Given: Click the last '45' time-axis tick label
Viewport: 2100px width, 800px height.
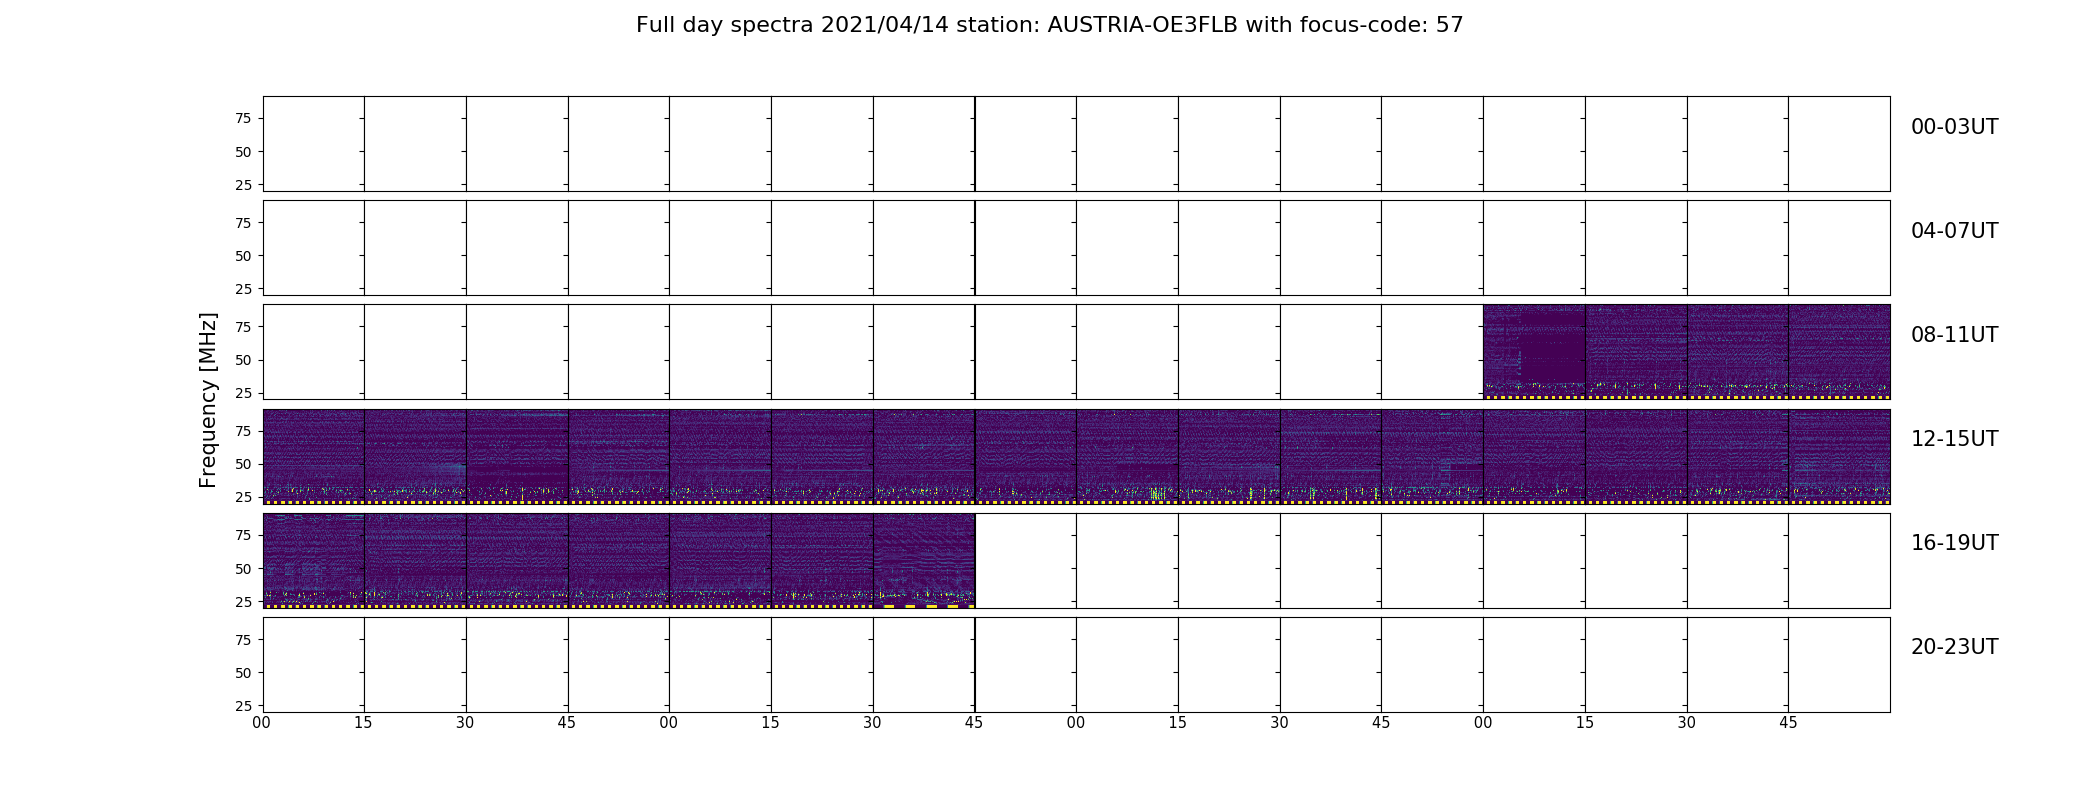Looking at the screenshot, I should [x=1788, y=723].
